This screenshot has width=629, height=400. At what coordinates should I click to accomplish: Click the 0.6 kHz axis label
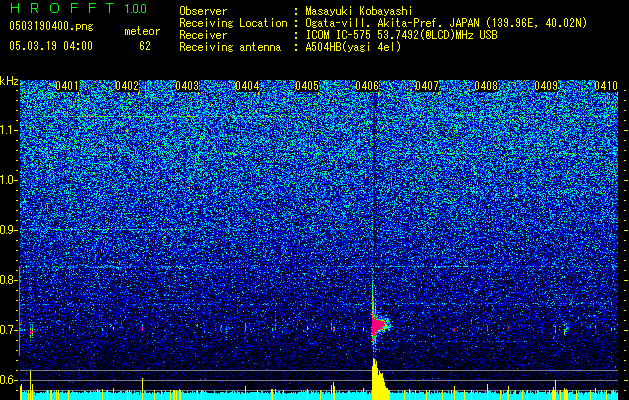(8, 380)
